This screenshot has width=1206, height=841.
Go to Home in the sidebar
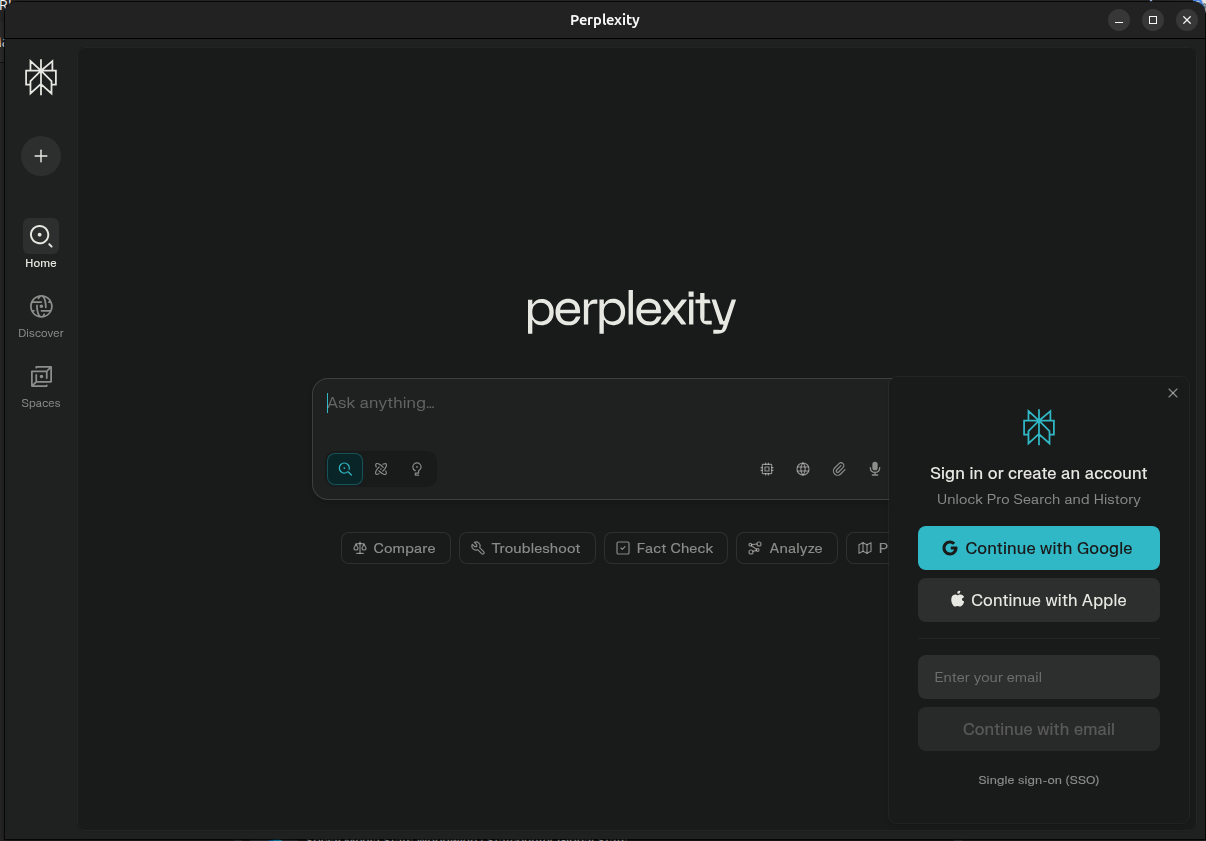click(41, 236)
